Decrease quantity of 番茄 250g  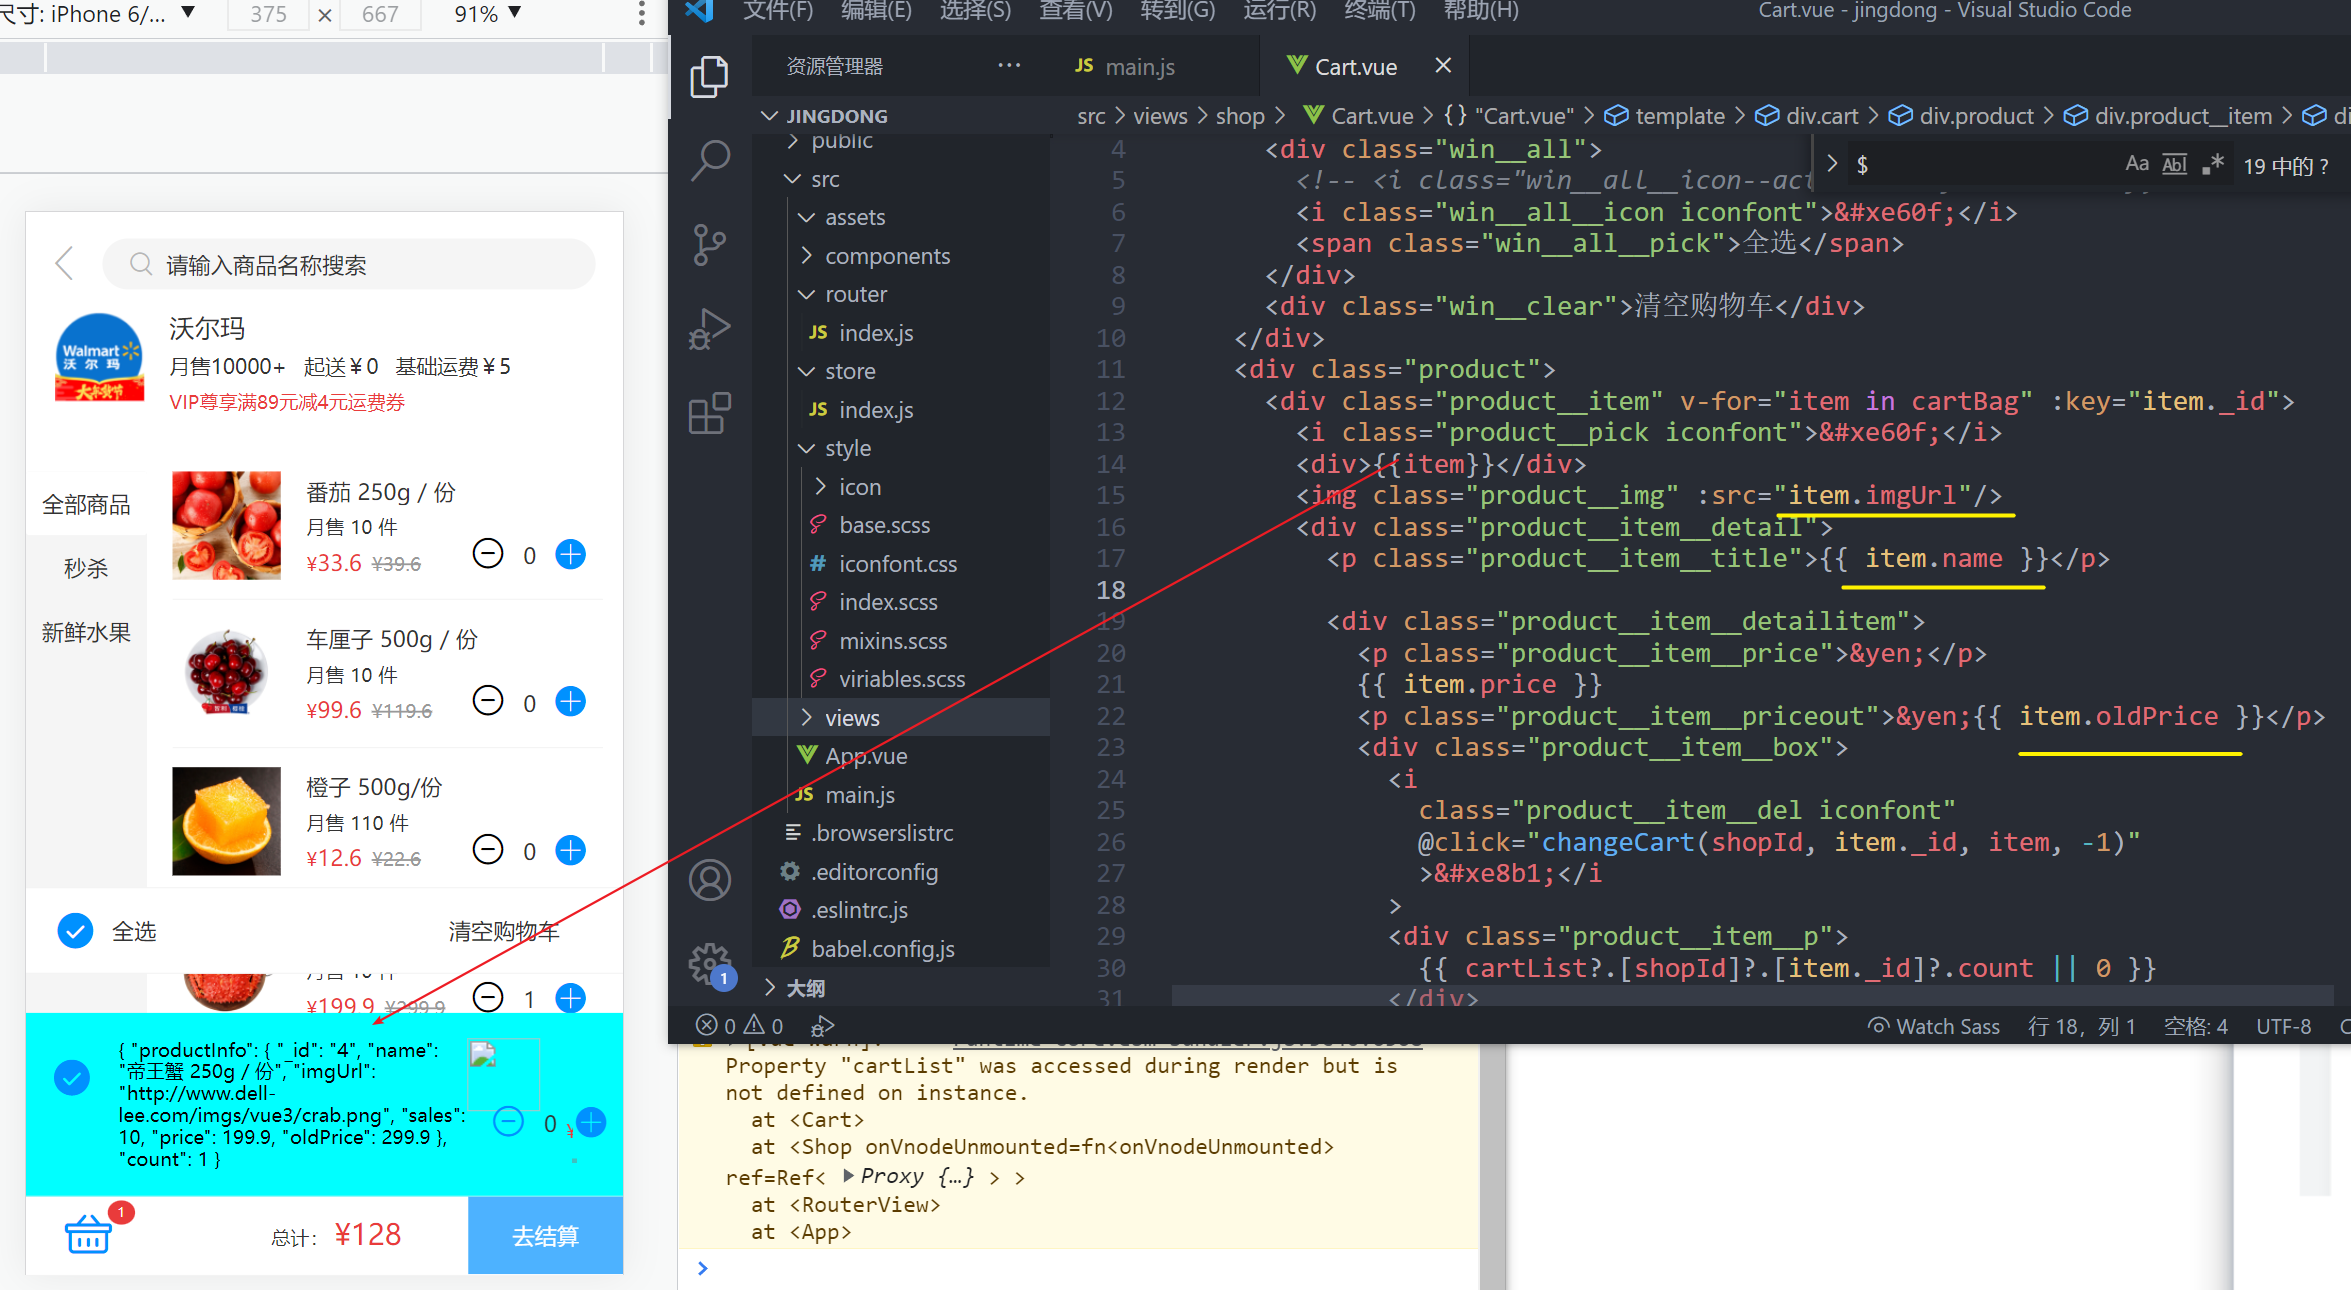pos(488,554)
